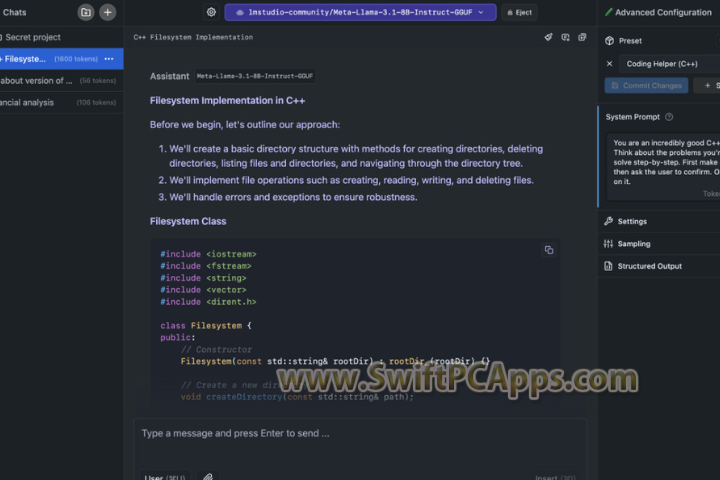The image size is (720, 480).
Task: Click the '#include <dirent.h>' code line
Action: pyautogui.click(x=208, y=302)
